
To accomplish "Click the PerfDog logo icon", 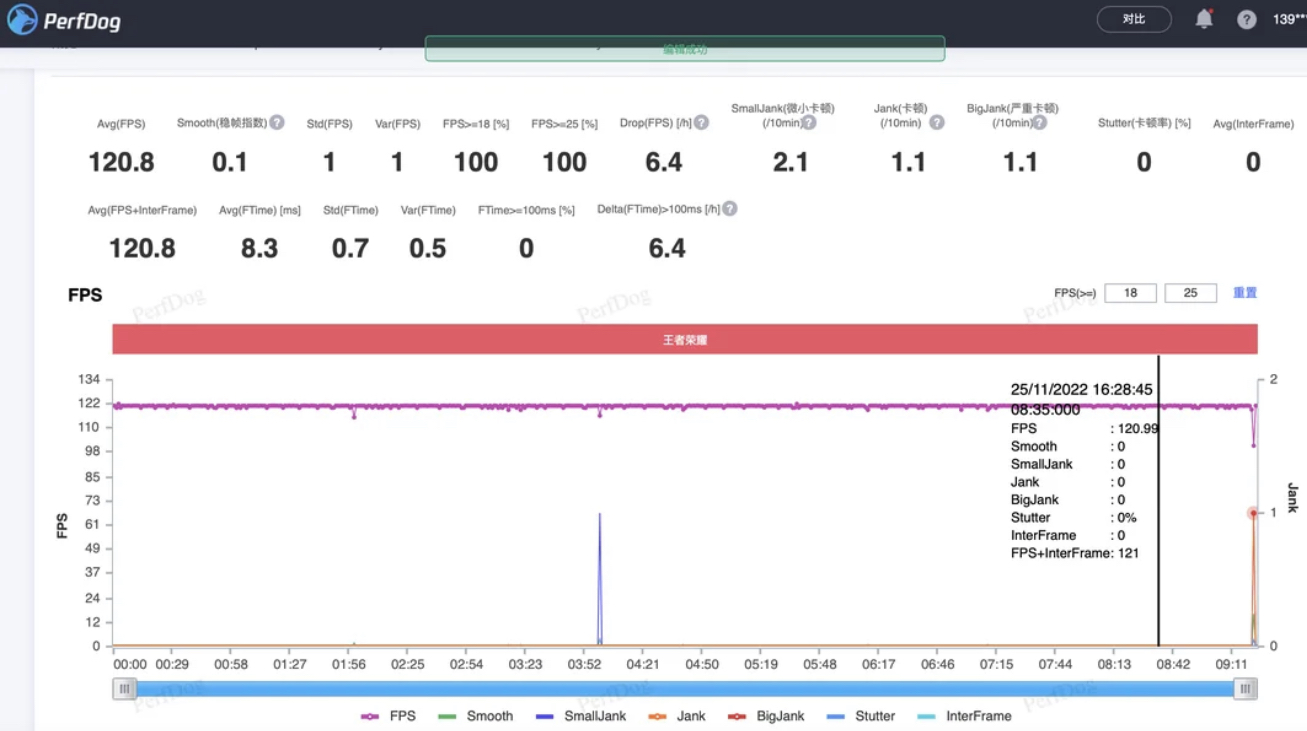I will pos(22,19).
